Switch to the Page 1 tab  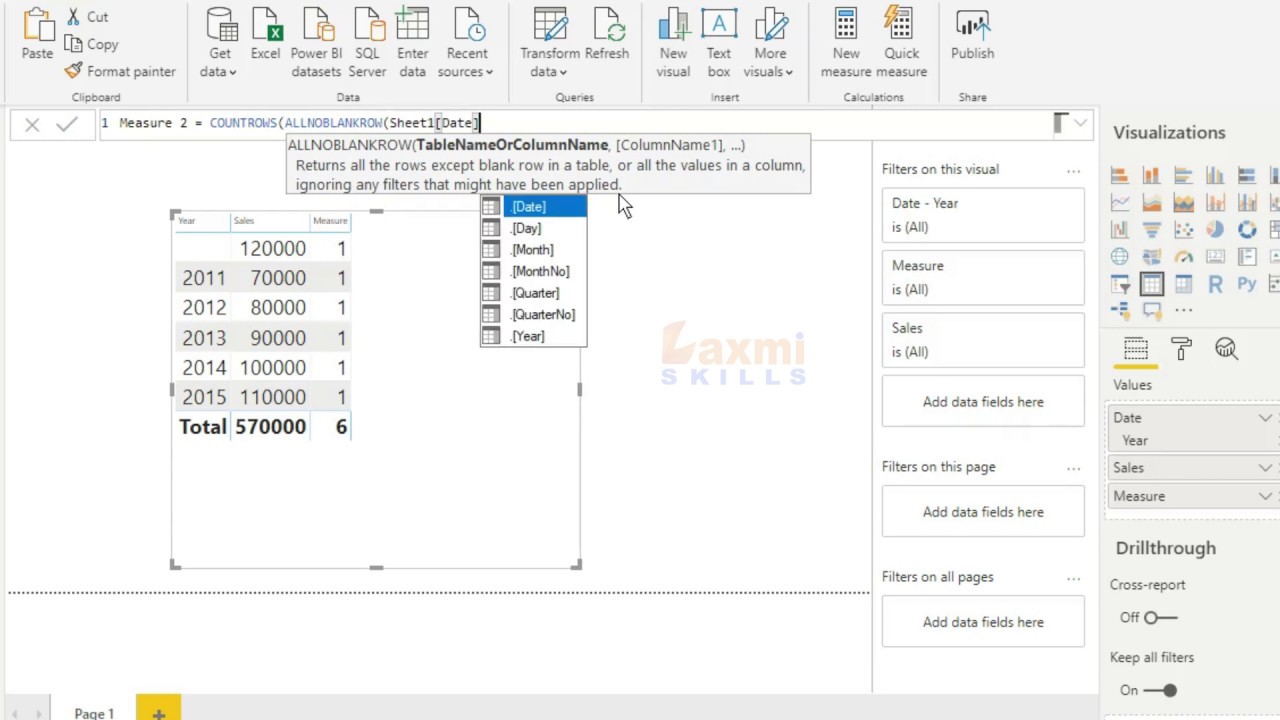(x=94, y=713)
